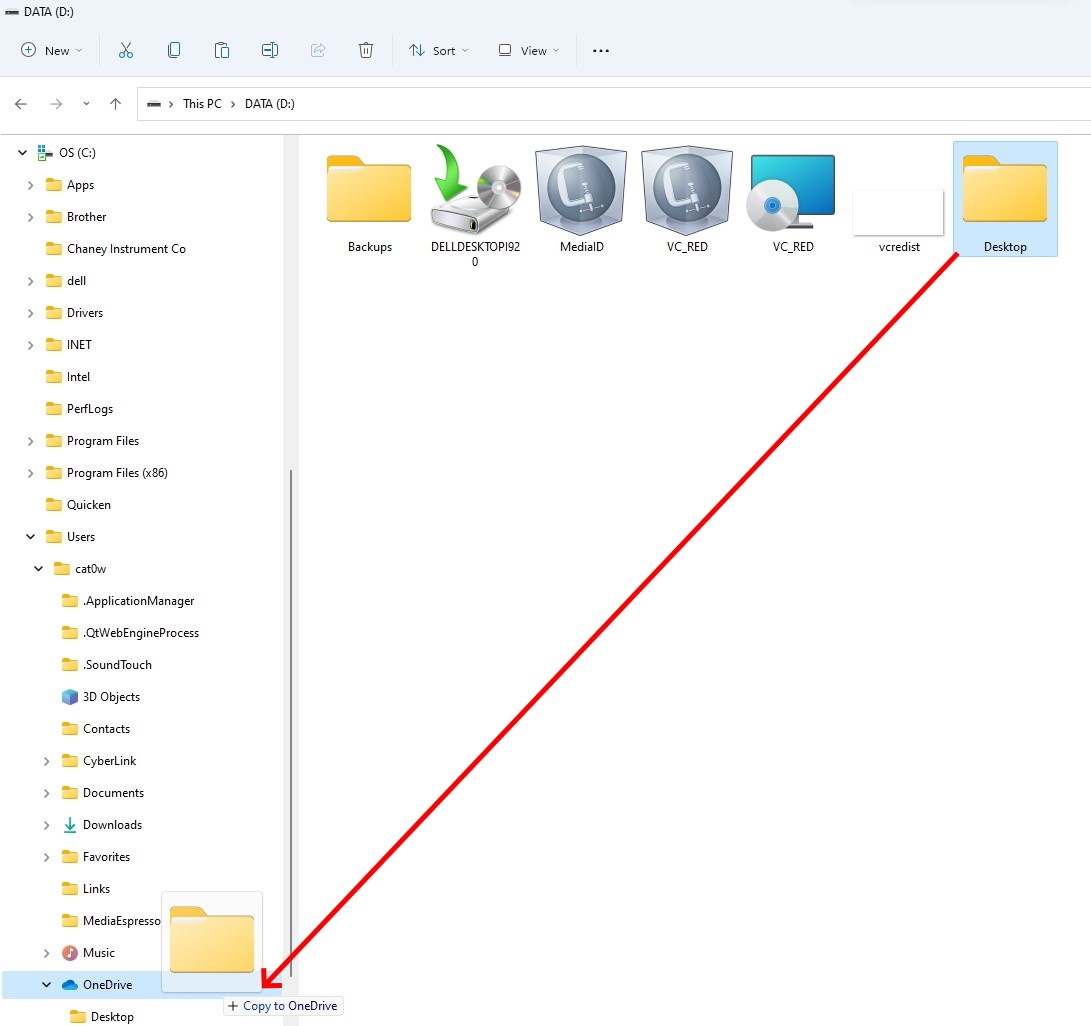Click the 3D Objects cube icon
This screenshot has width=1091, height=1026.
(70, 696)
